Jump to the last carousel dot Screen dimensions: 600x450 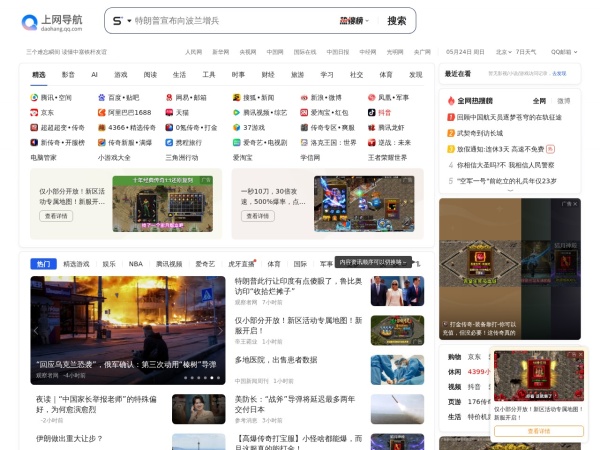point(218,378)
